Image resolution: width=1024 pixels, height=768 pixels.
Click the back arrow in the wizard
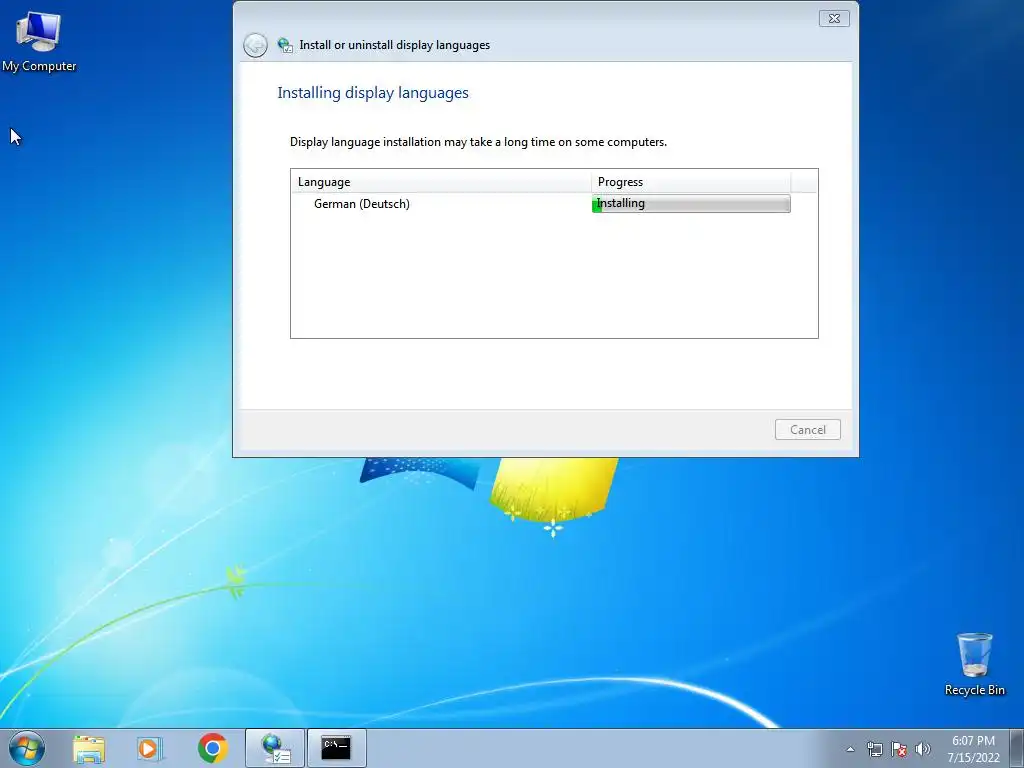click(255, 45)
